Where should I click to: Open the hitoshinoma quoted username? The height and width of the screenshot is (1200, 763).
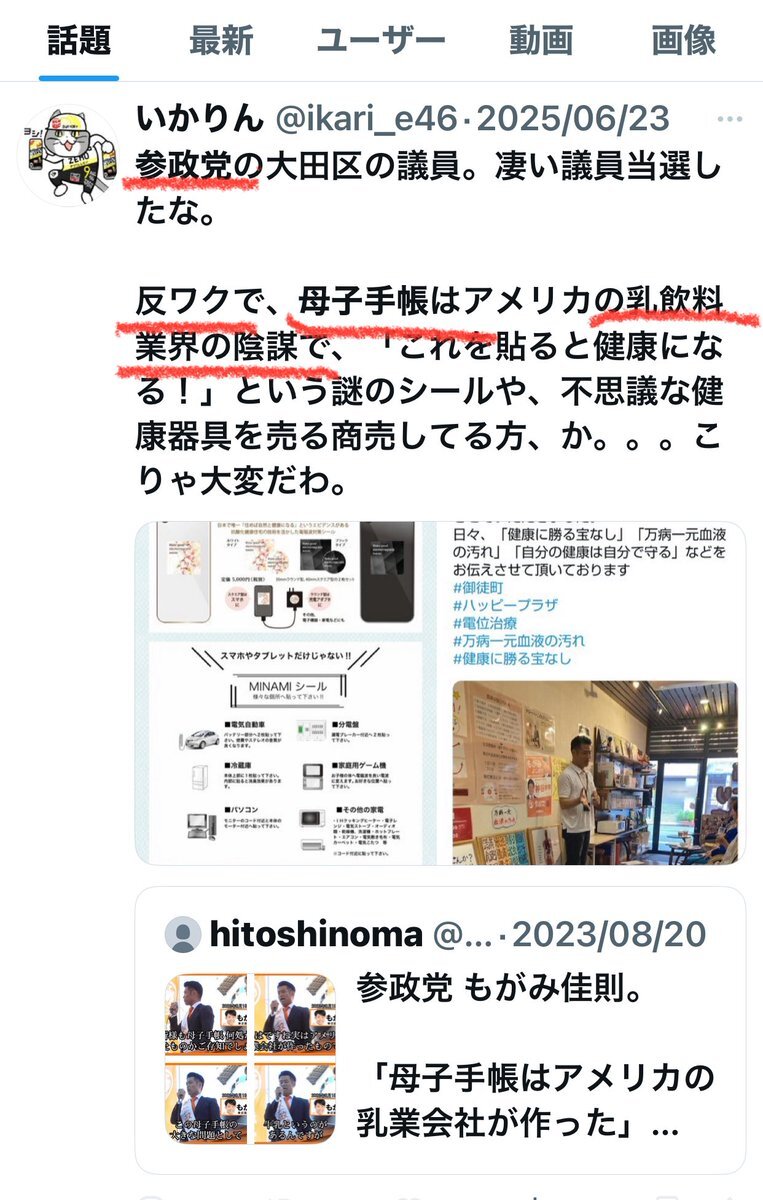[x=316, y=935]
